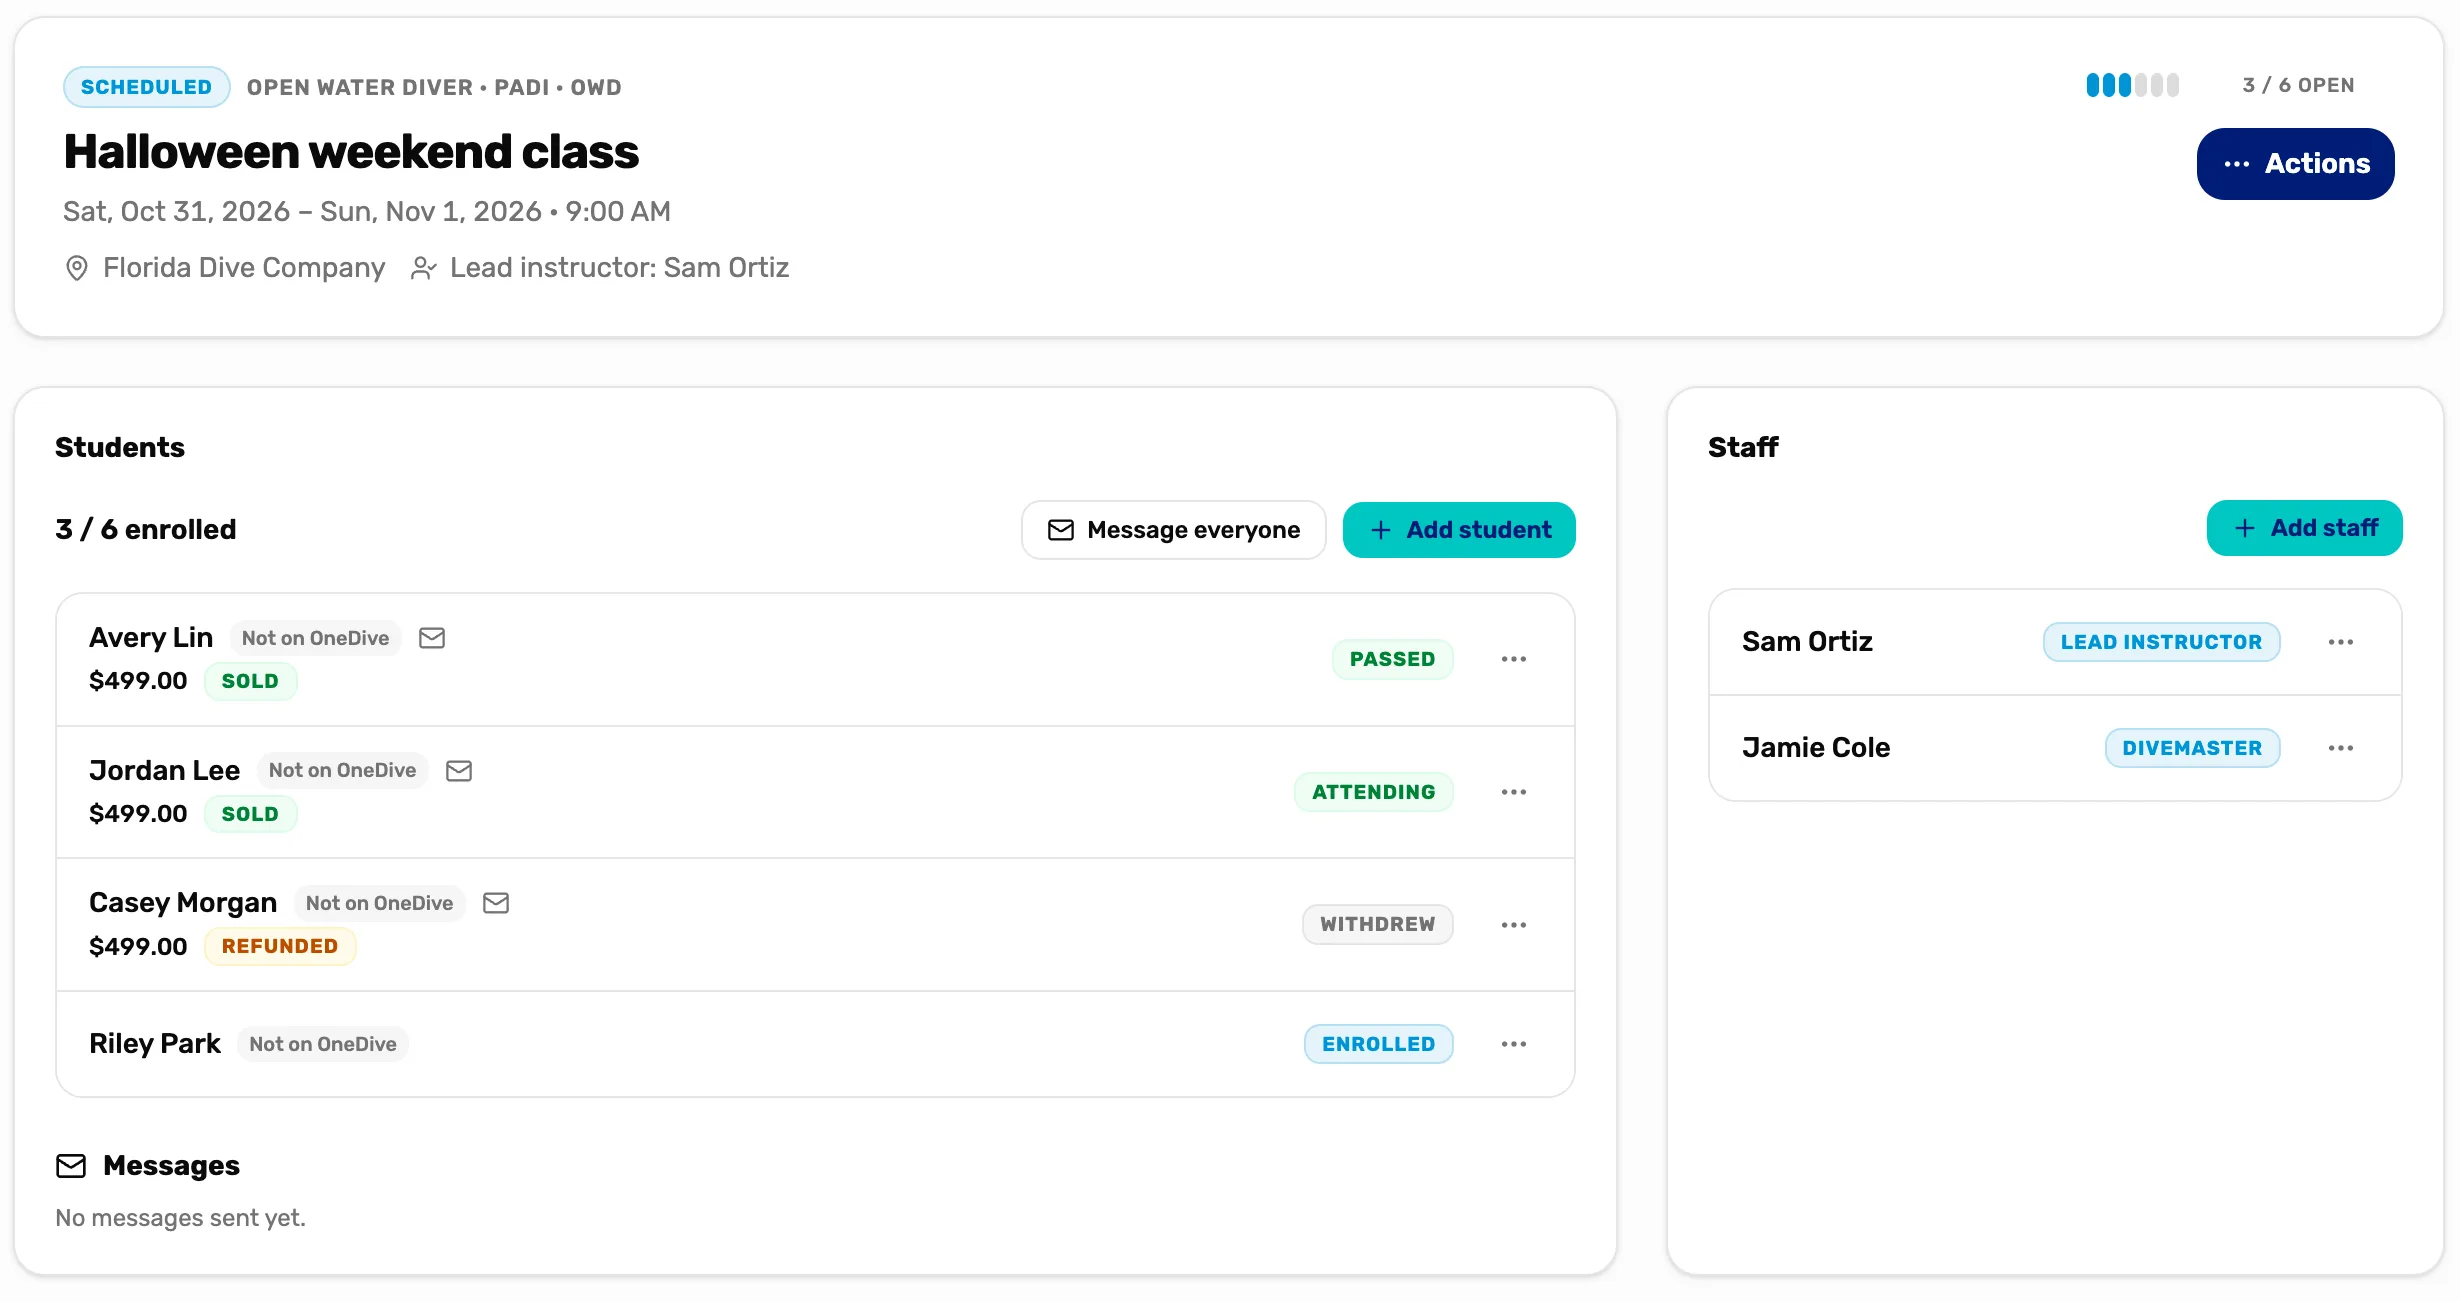Click the capacity progress indicator
This screenshot has height=1302, width=2460.
pyautogui.click(x=2133, y=85)
